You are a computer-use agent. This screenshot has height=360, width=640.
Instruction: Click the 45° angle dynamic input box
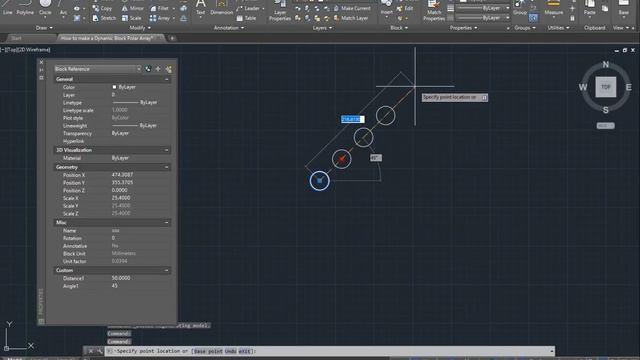click(x=376, y=158)
